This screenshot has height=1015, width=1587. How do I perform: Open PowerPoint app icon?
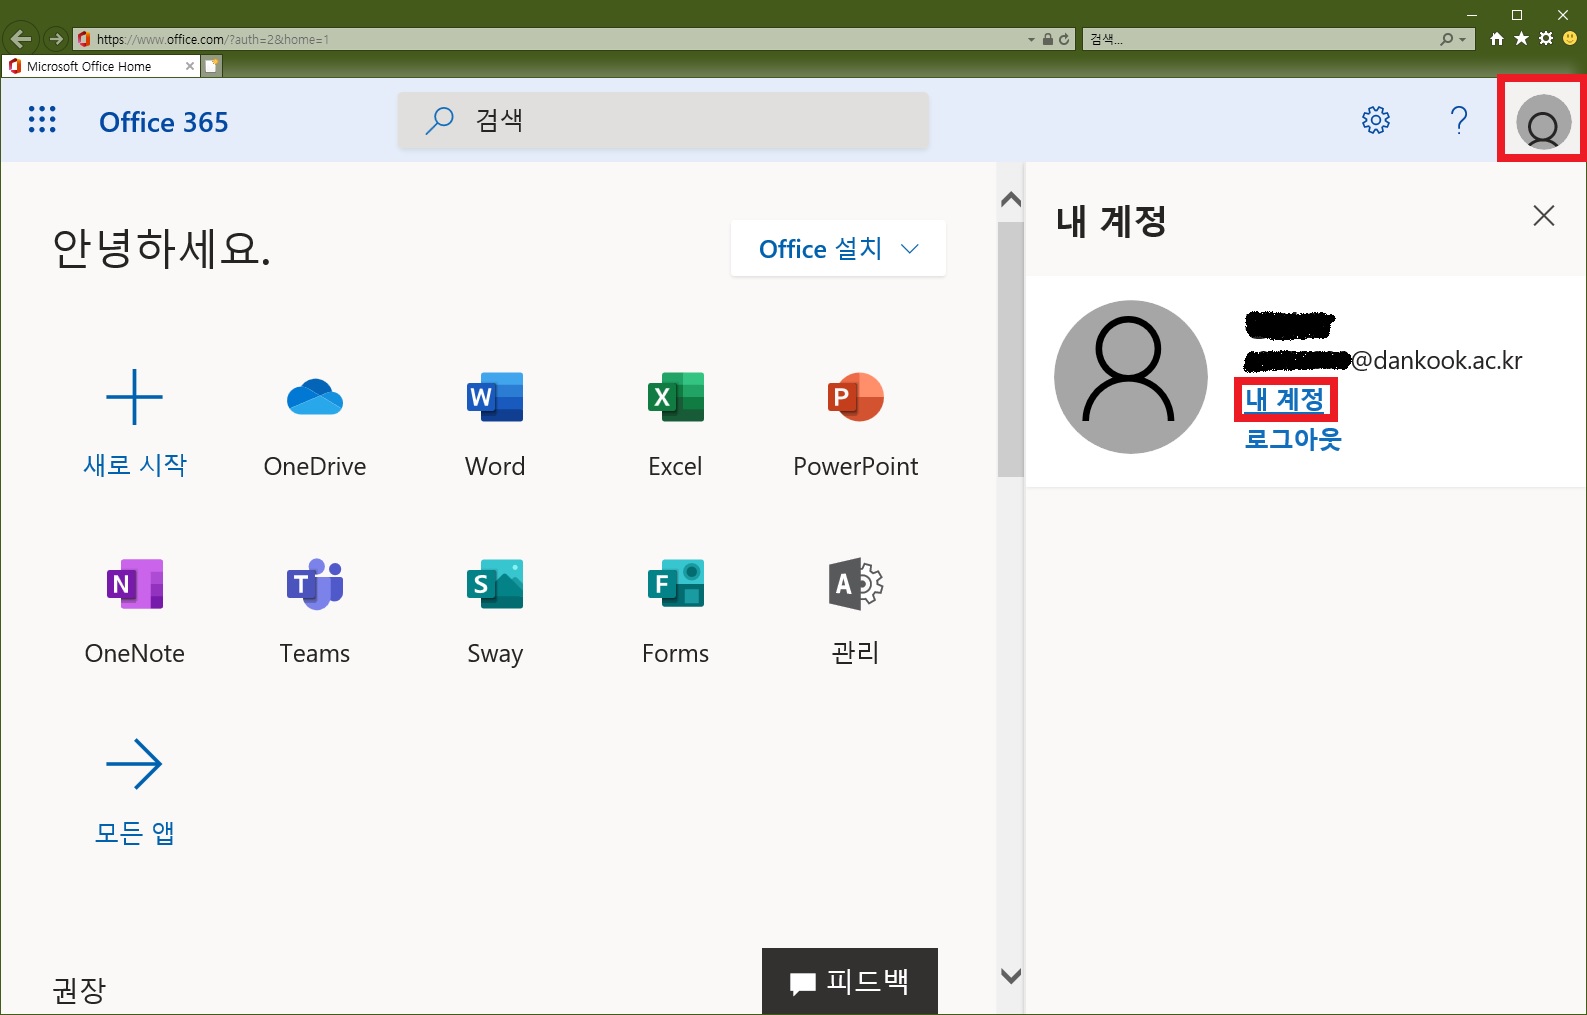coord(856,397)
